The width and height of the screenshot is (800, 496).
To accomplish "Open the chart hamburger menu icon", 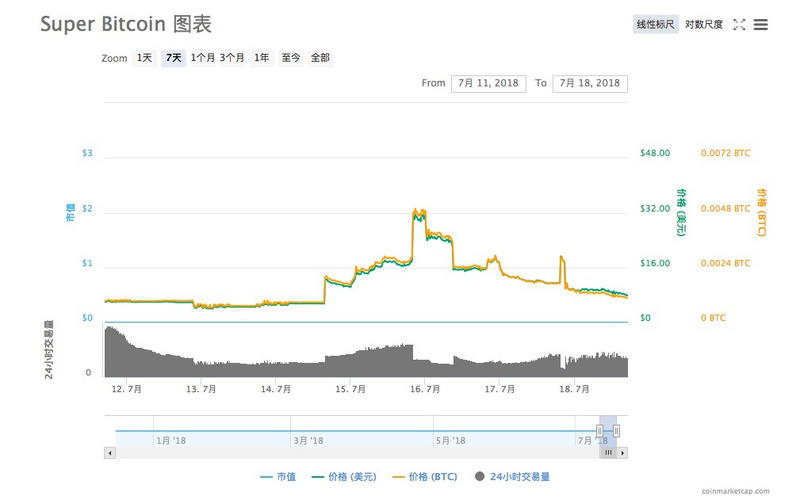I will click(x=760, y=24).
